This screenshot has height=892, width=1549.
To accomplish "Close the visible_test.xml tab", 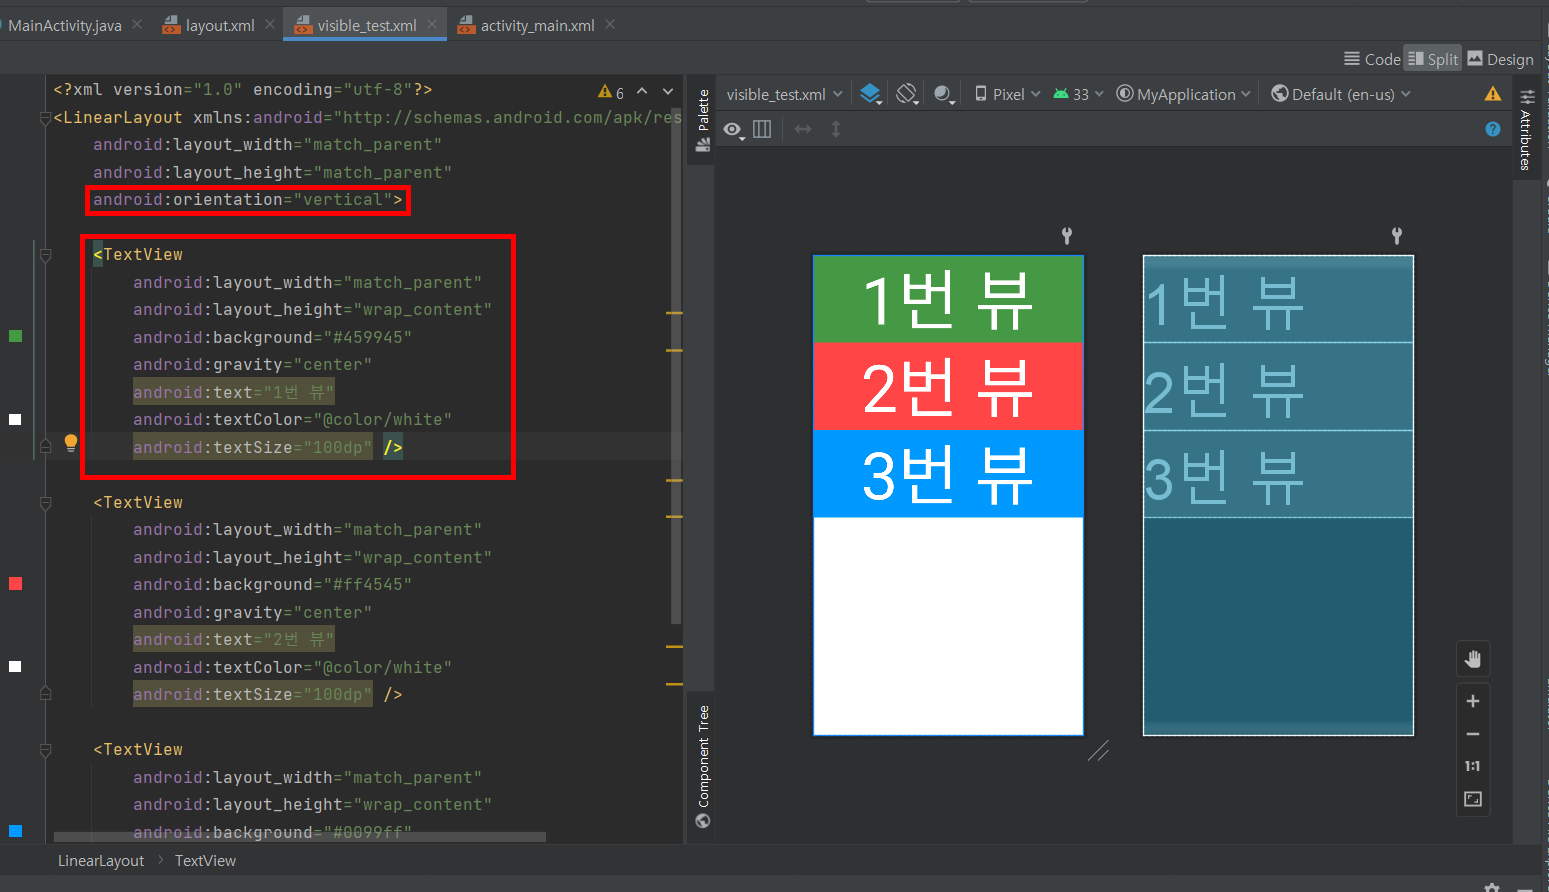I will [x=432, y=24].
